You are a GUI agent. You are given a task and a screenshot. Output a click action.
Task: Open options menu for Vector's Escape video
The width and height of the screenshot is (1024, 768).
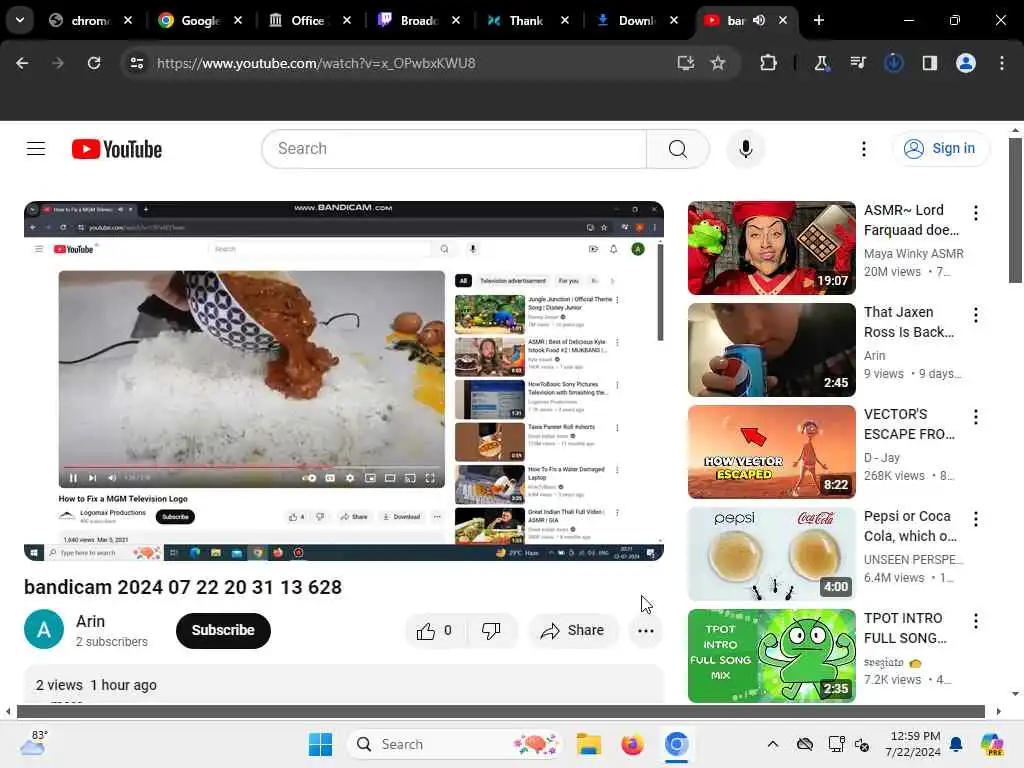[976, 417]
